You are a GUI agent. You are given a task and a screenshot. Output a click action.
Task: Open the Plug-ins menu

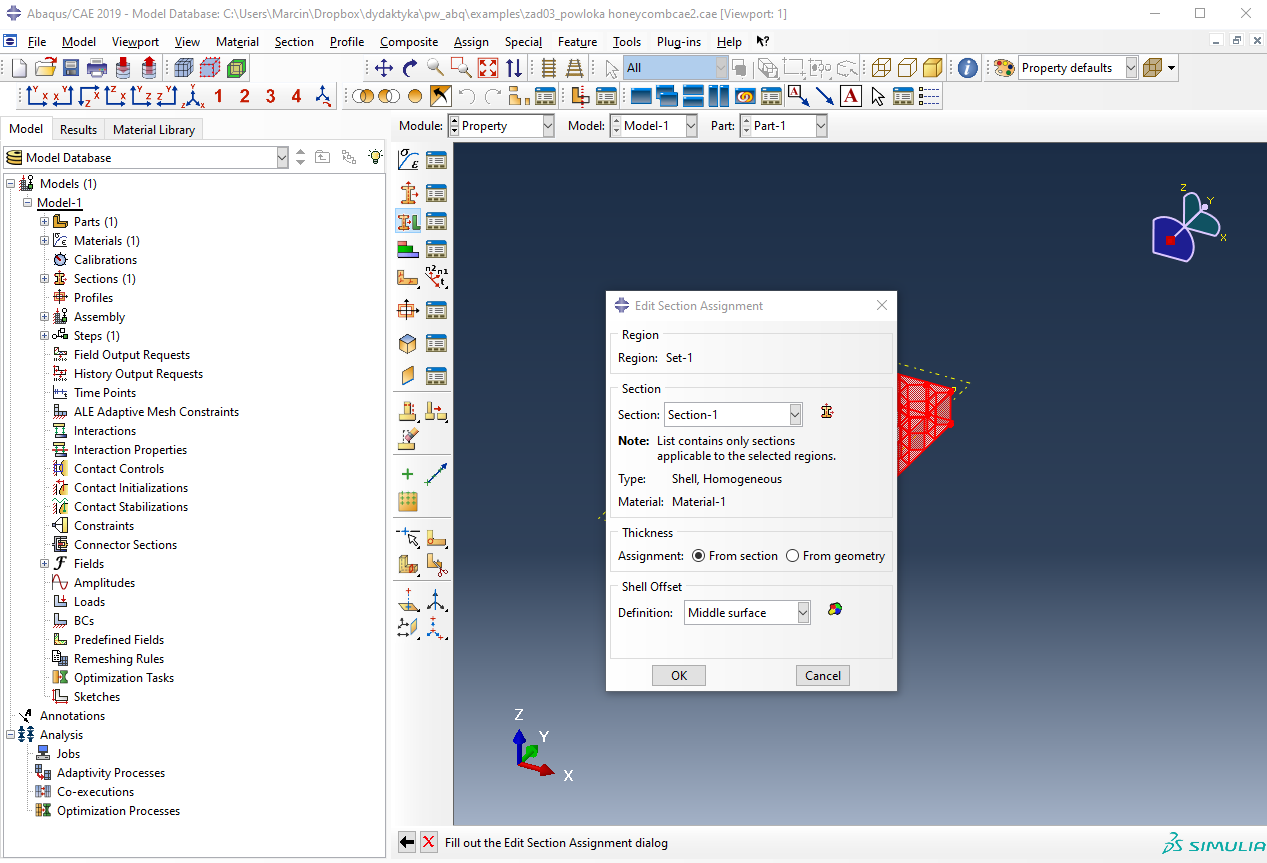tap(678, 42)
